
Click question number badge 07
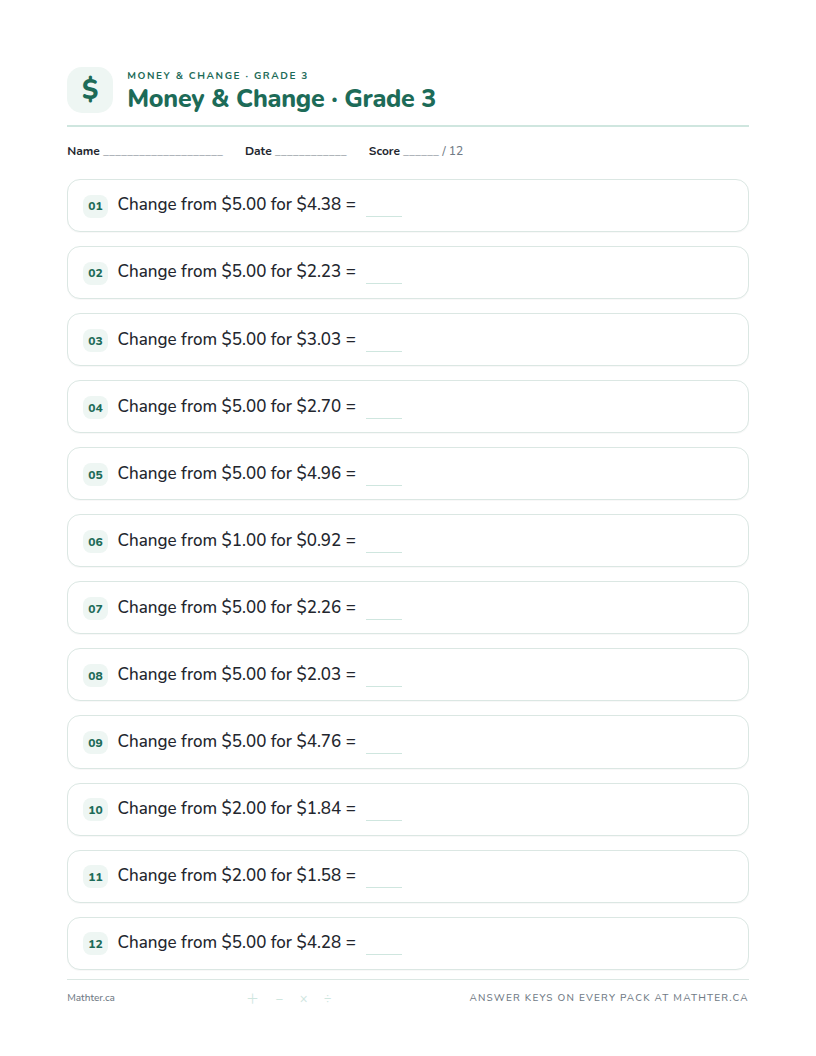pos(96,608)
